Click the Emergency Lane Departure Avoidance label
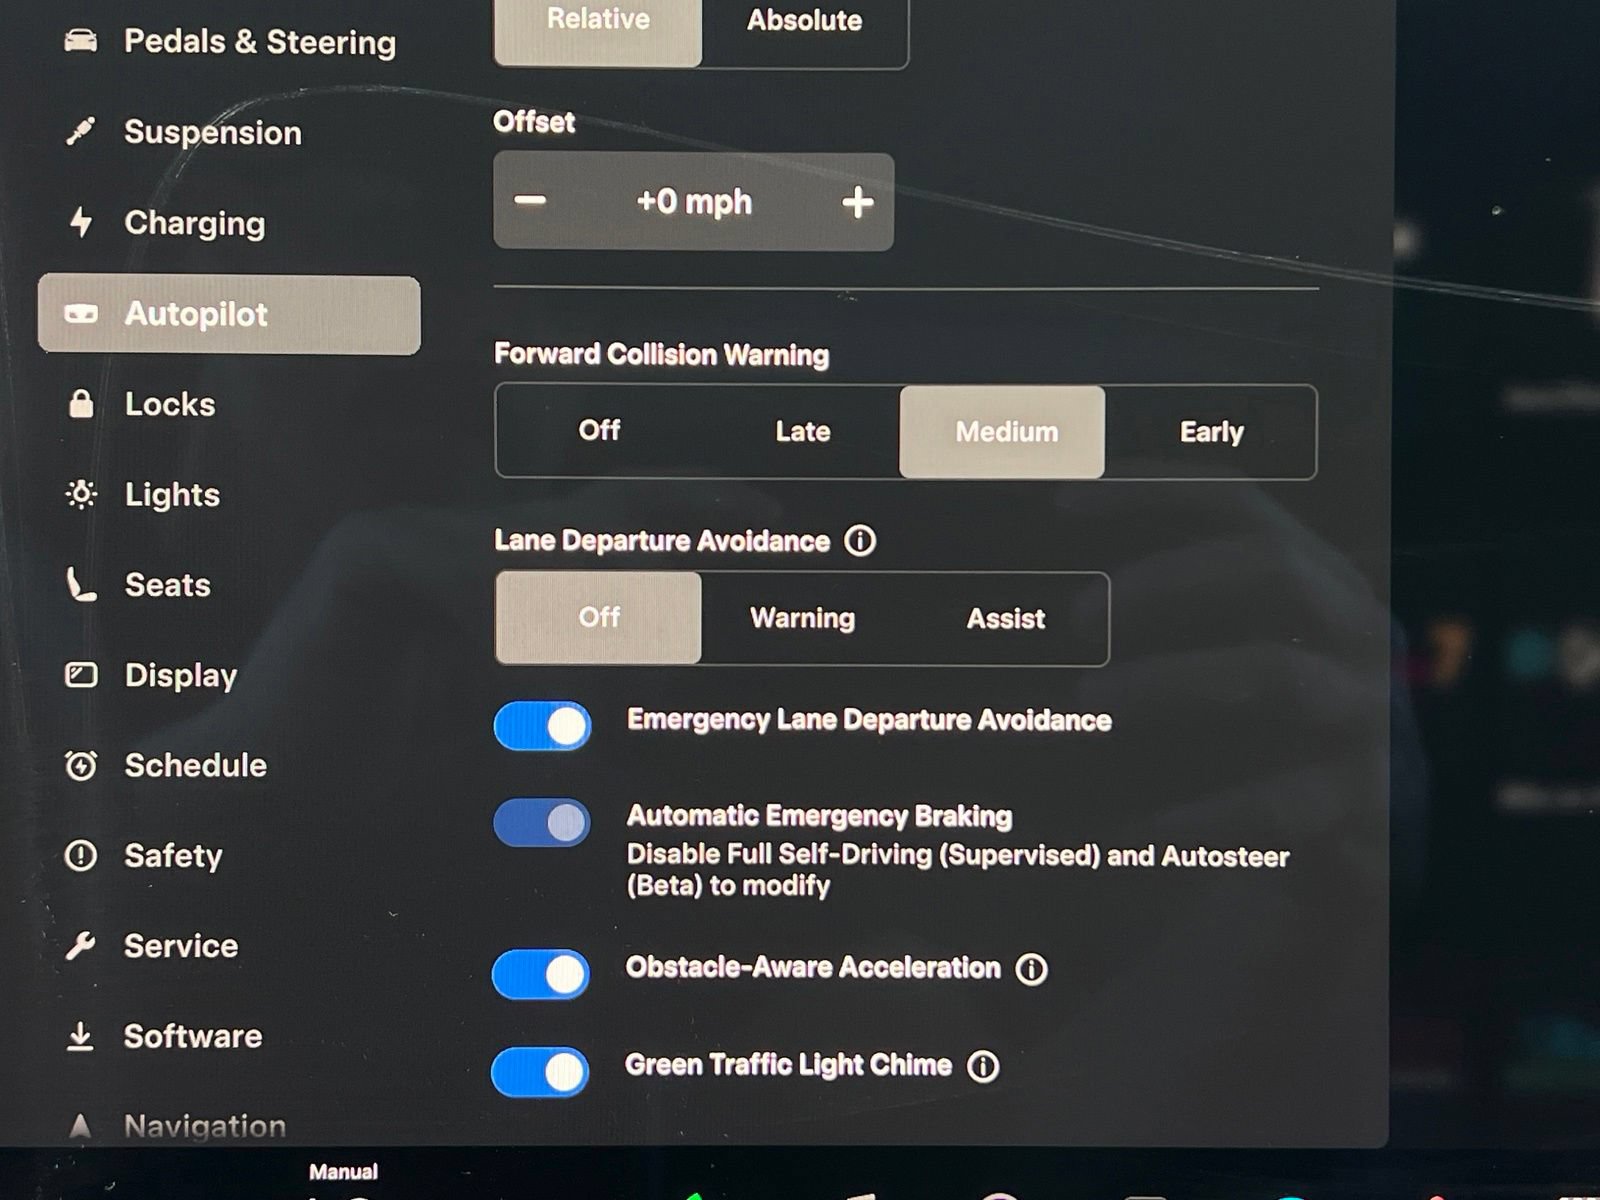This screenshot has height=1200, width=1600. click(x=869, y=720)
